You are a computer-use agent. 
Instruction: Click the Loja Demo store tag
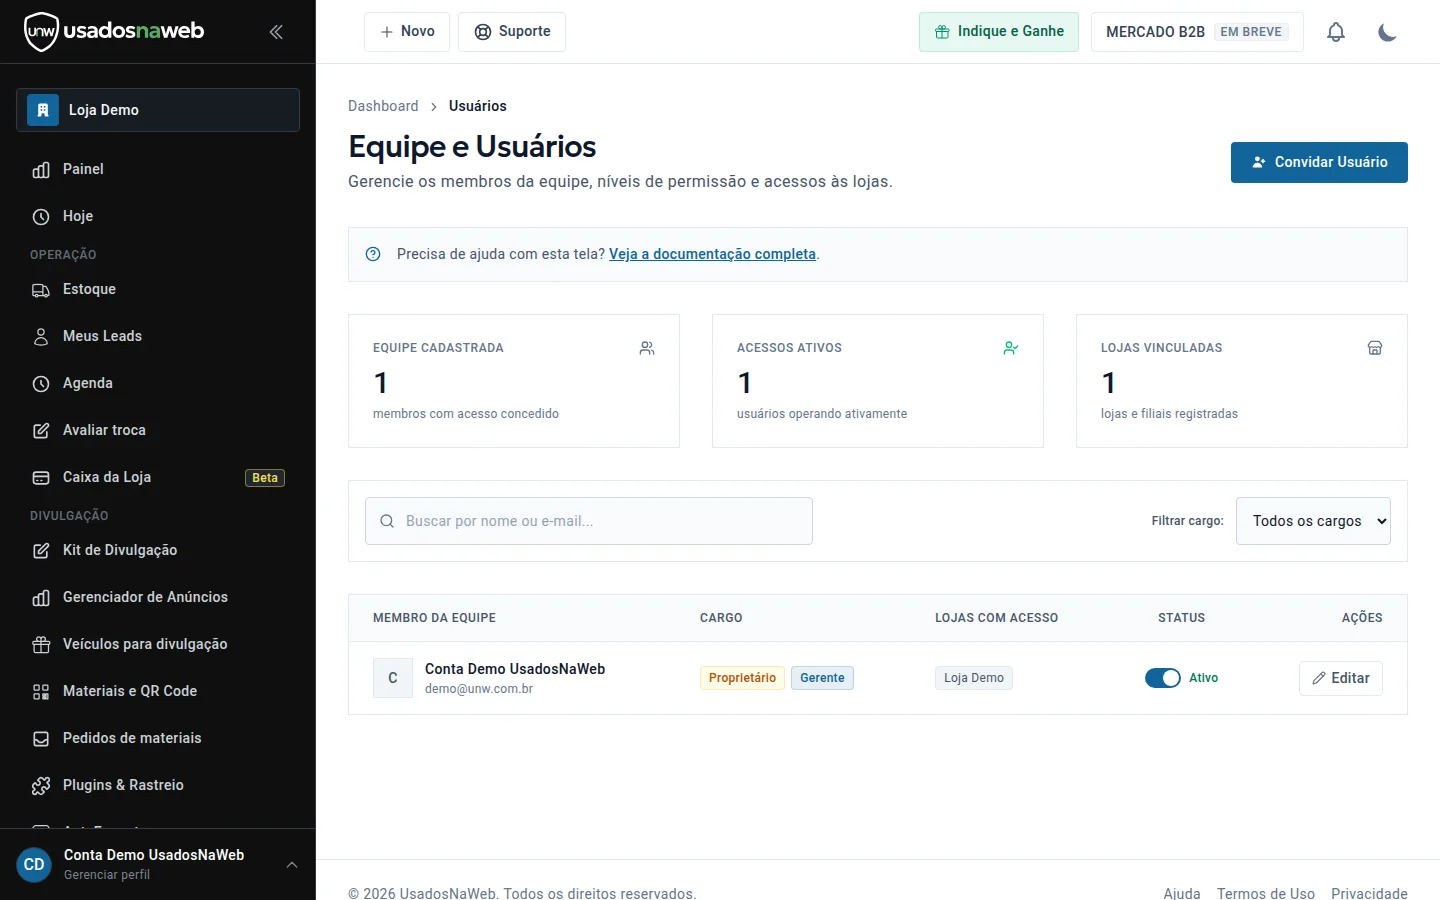tap(974, 678)
